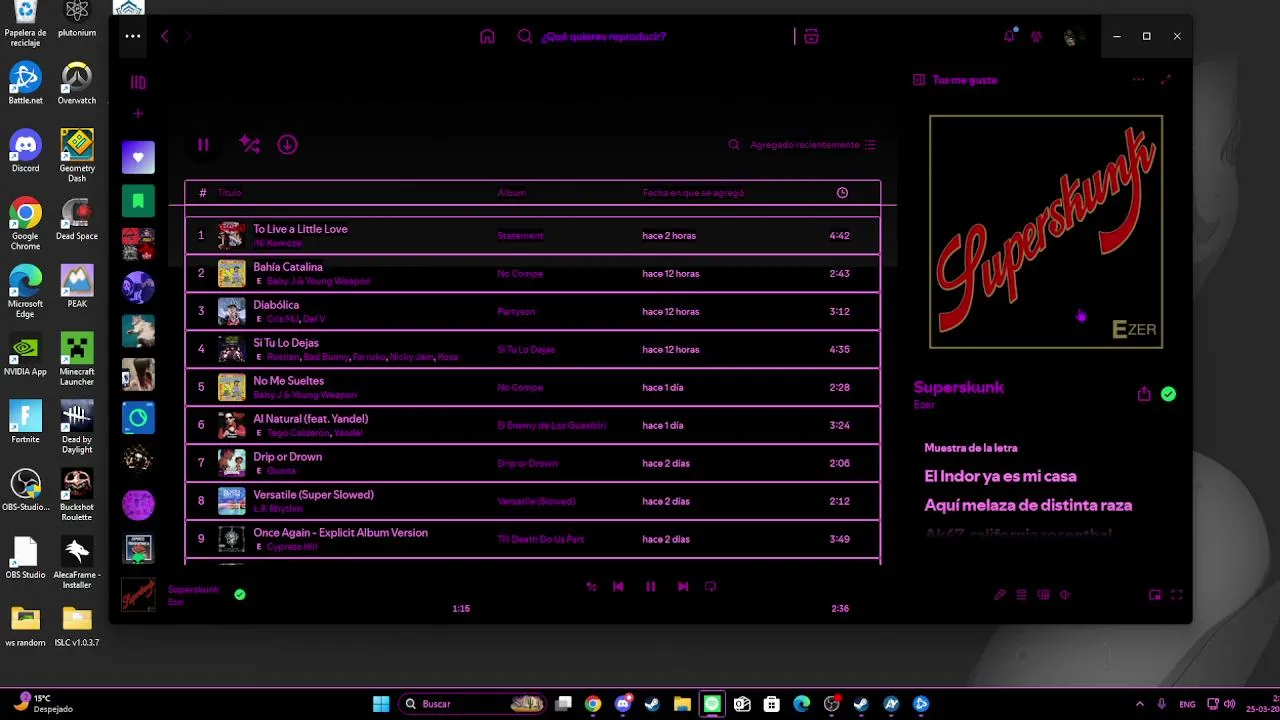Open the mini player icon

1155,595
